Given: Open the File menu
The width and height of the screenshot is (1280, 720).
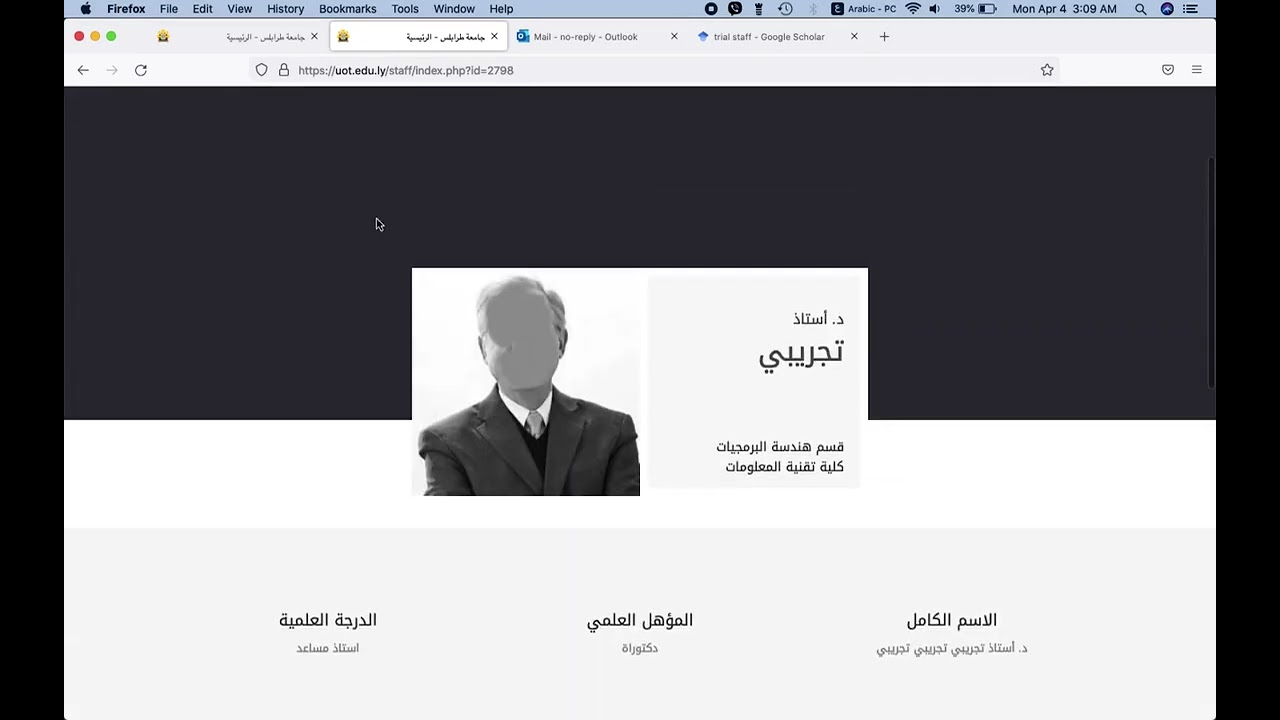Looking at the screenshot, I should point(169,9).
